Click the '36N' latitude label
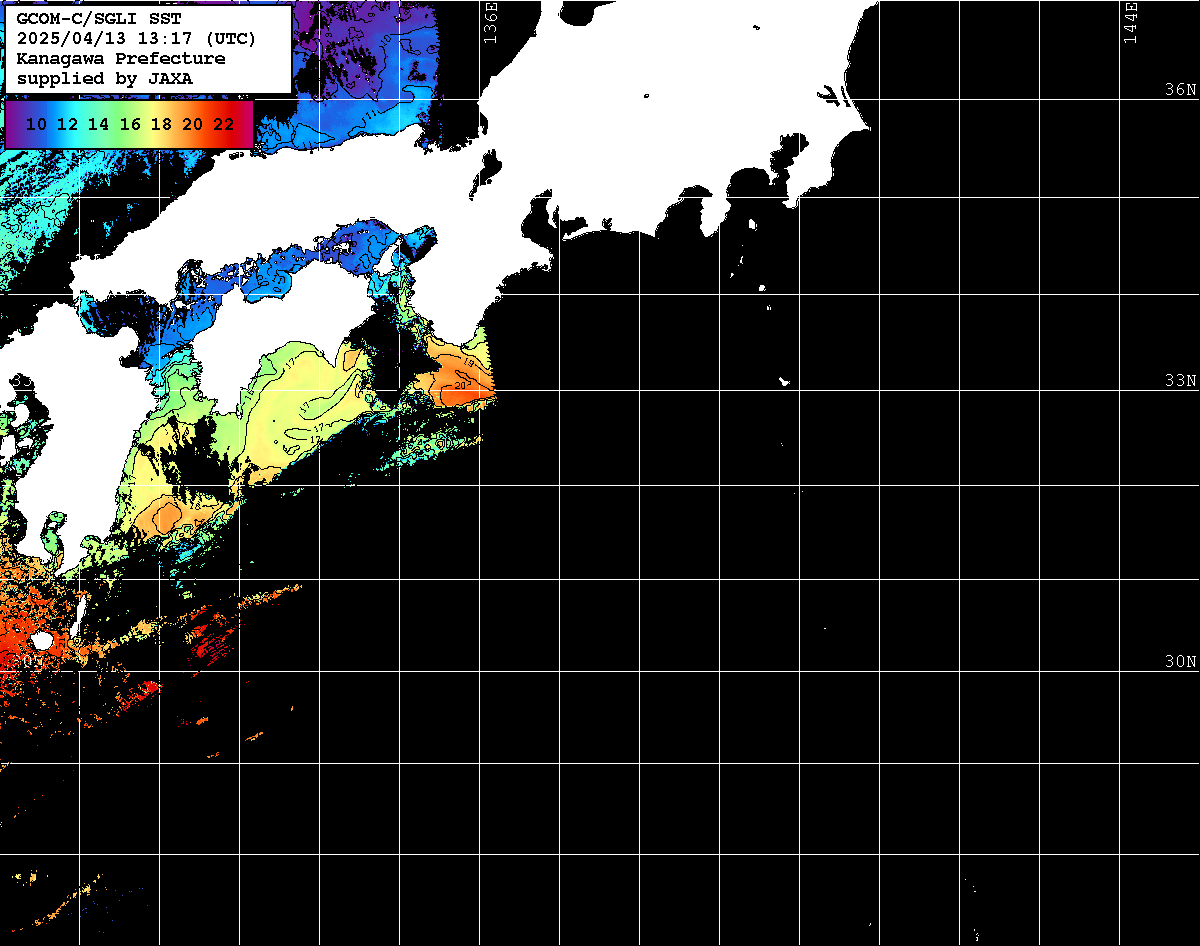The width and height of the screenshot is (1200, 946). click(x=1180, y=90)
